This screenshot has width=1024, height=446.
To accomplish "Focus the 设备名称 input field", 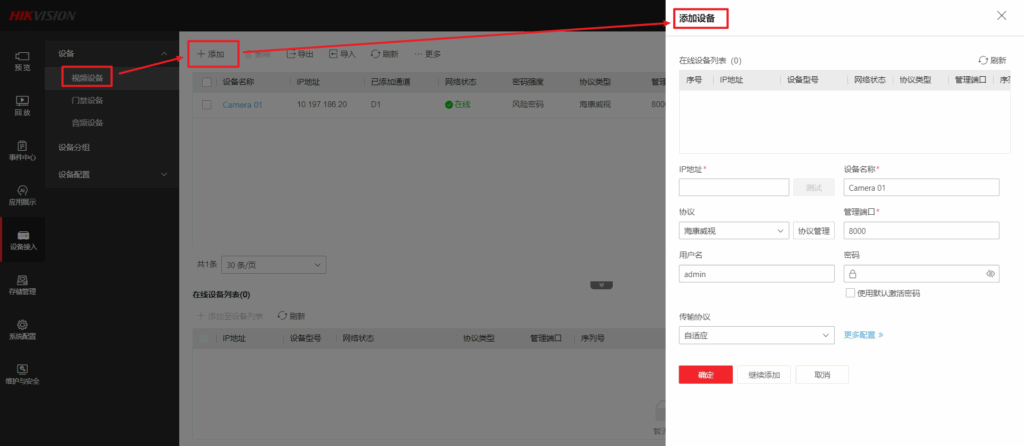I will pos(921,187).
